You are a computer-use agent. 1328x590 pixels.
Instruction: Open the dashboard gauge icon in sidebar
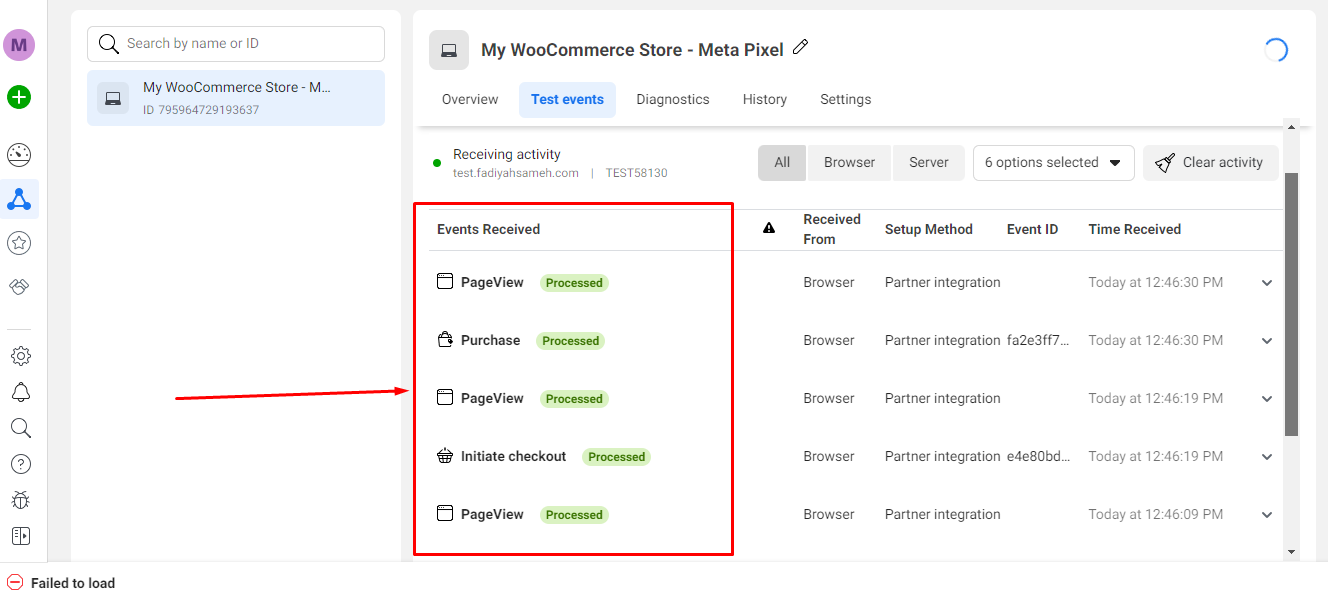pos(19,155)
